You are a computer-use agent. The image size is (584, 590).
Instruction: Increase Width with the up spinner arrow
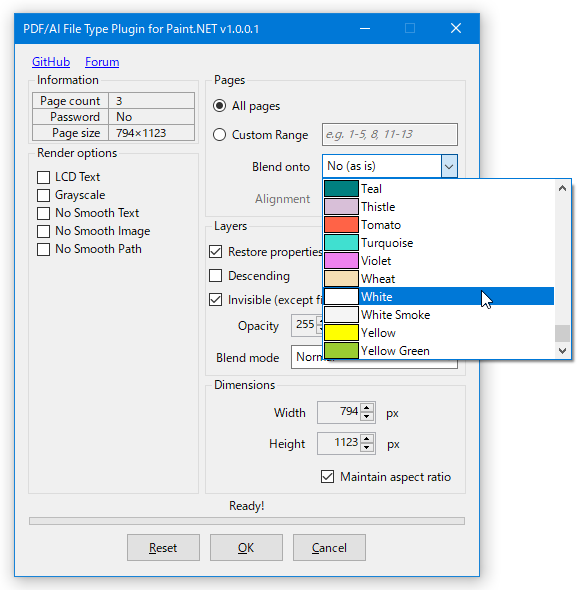(367, 408)
